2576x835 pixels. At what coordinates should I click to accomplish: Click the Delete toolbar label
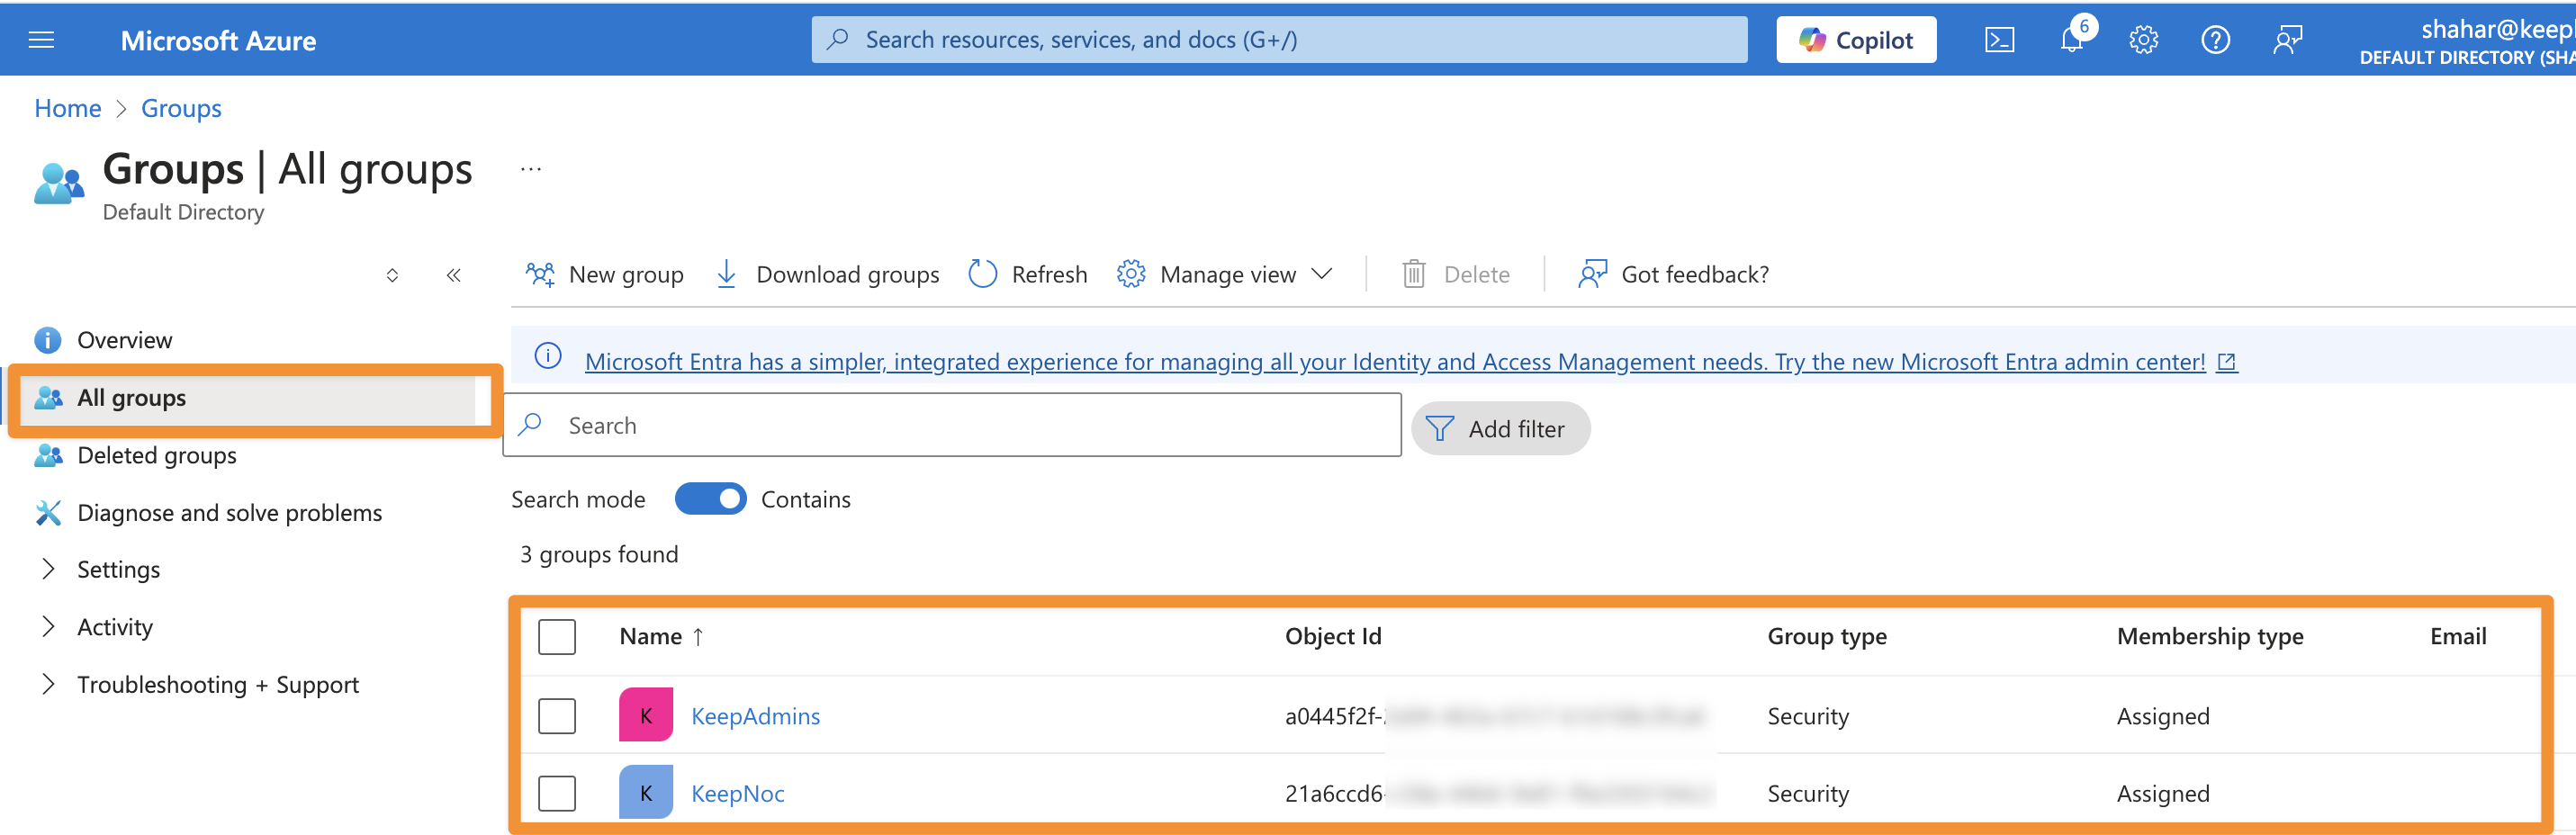pos(1476,274)
